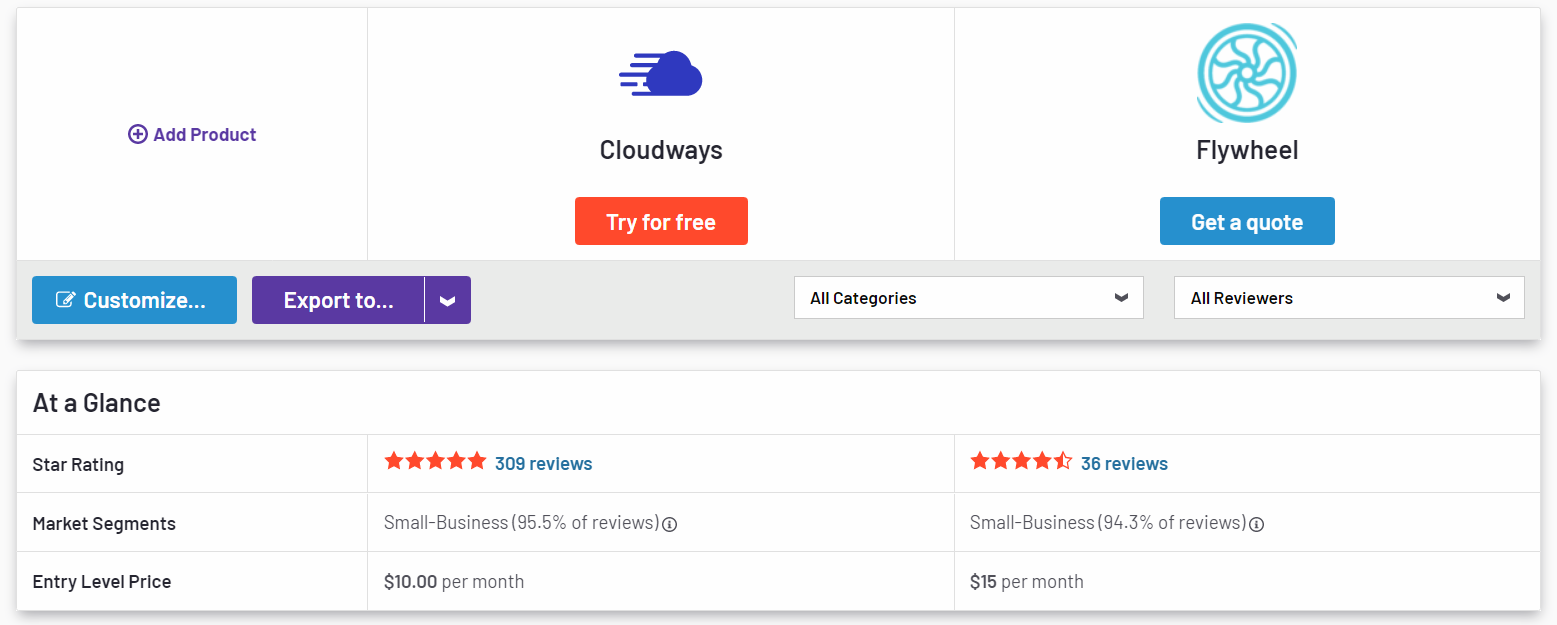Click the $10.00 per month price
This screenshot has width=1557, height=625.
[454, 581]
